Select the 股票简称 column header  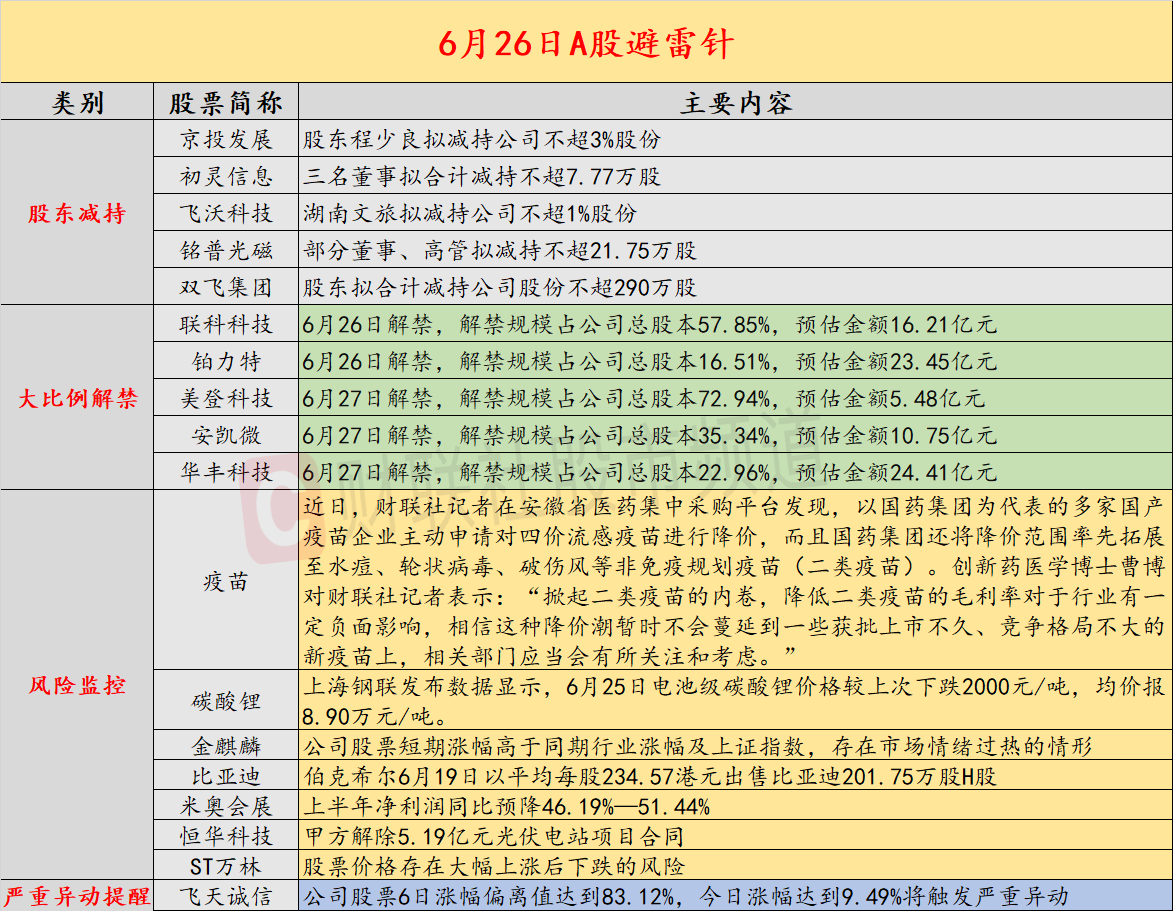click(x=226, y=103)
